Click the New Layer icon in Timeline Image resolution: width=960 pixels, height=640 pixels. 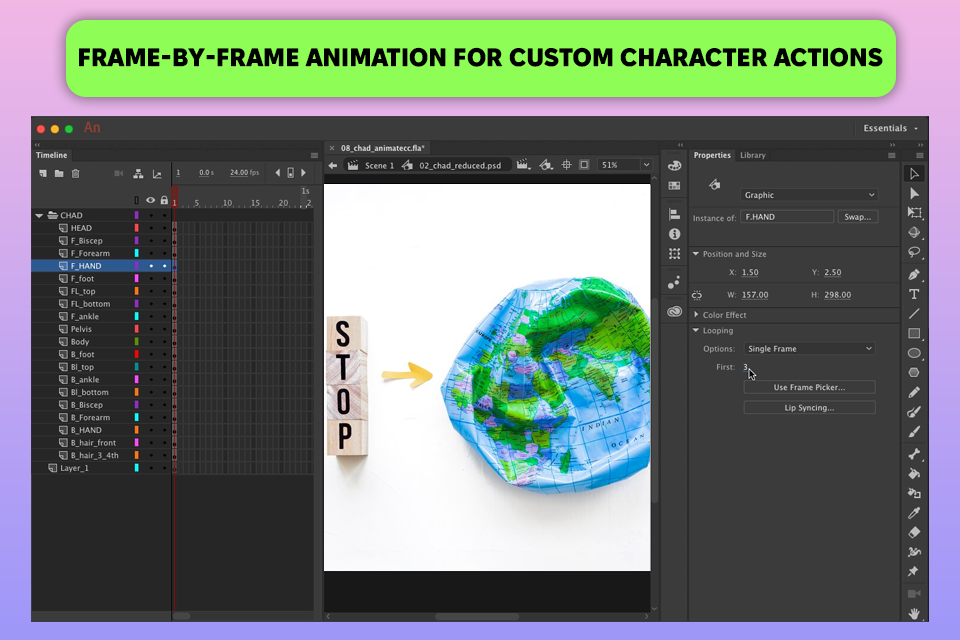[43, 173]
